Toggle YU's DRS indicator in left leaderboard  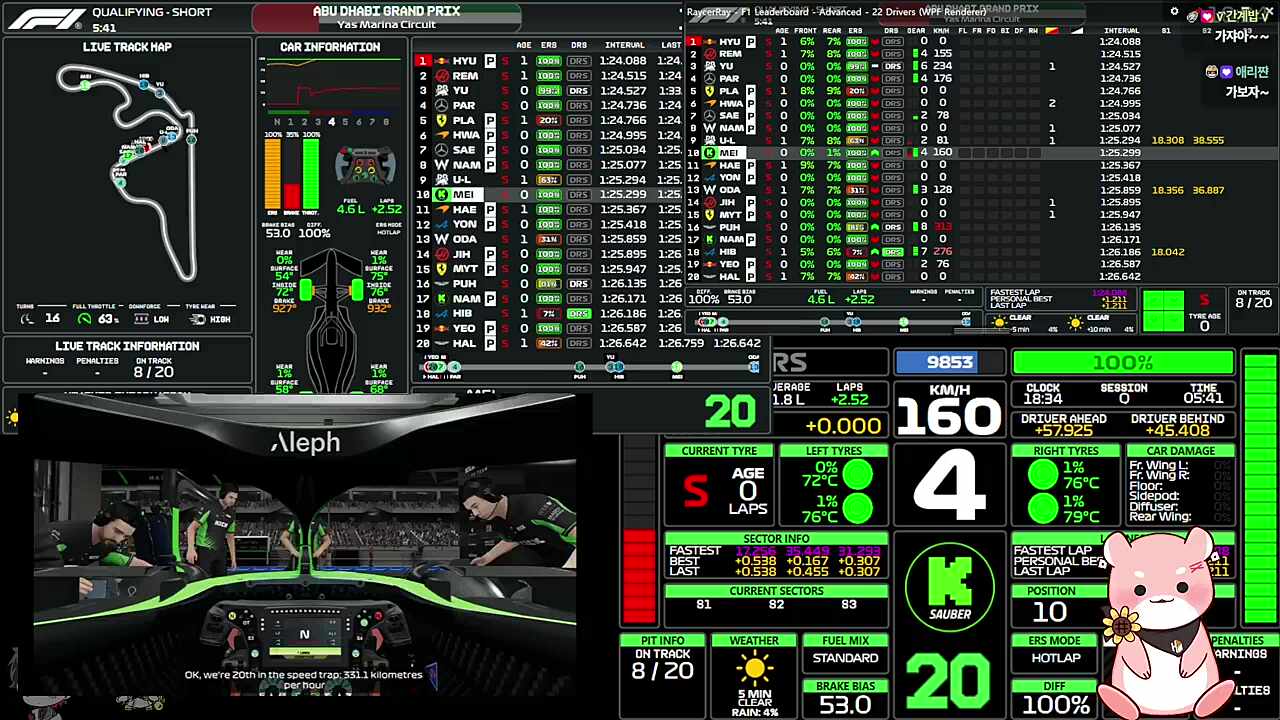578,91
